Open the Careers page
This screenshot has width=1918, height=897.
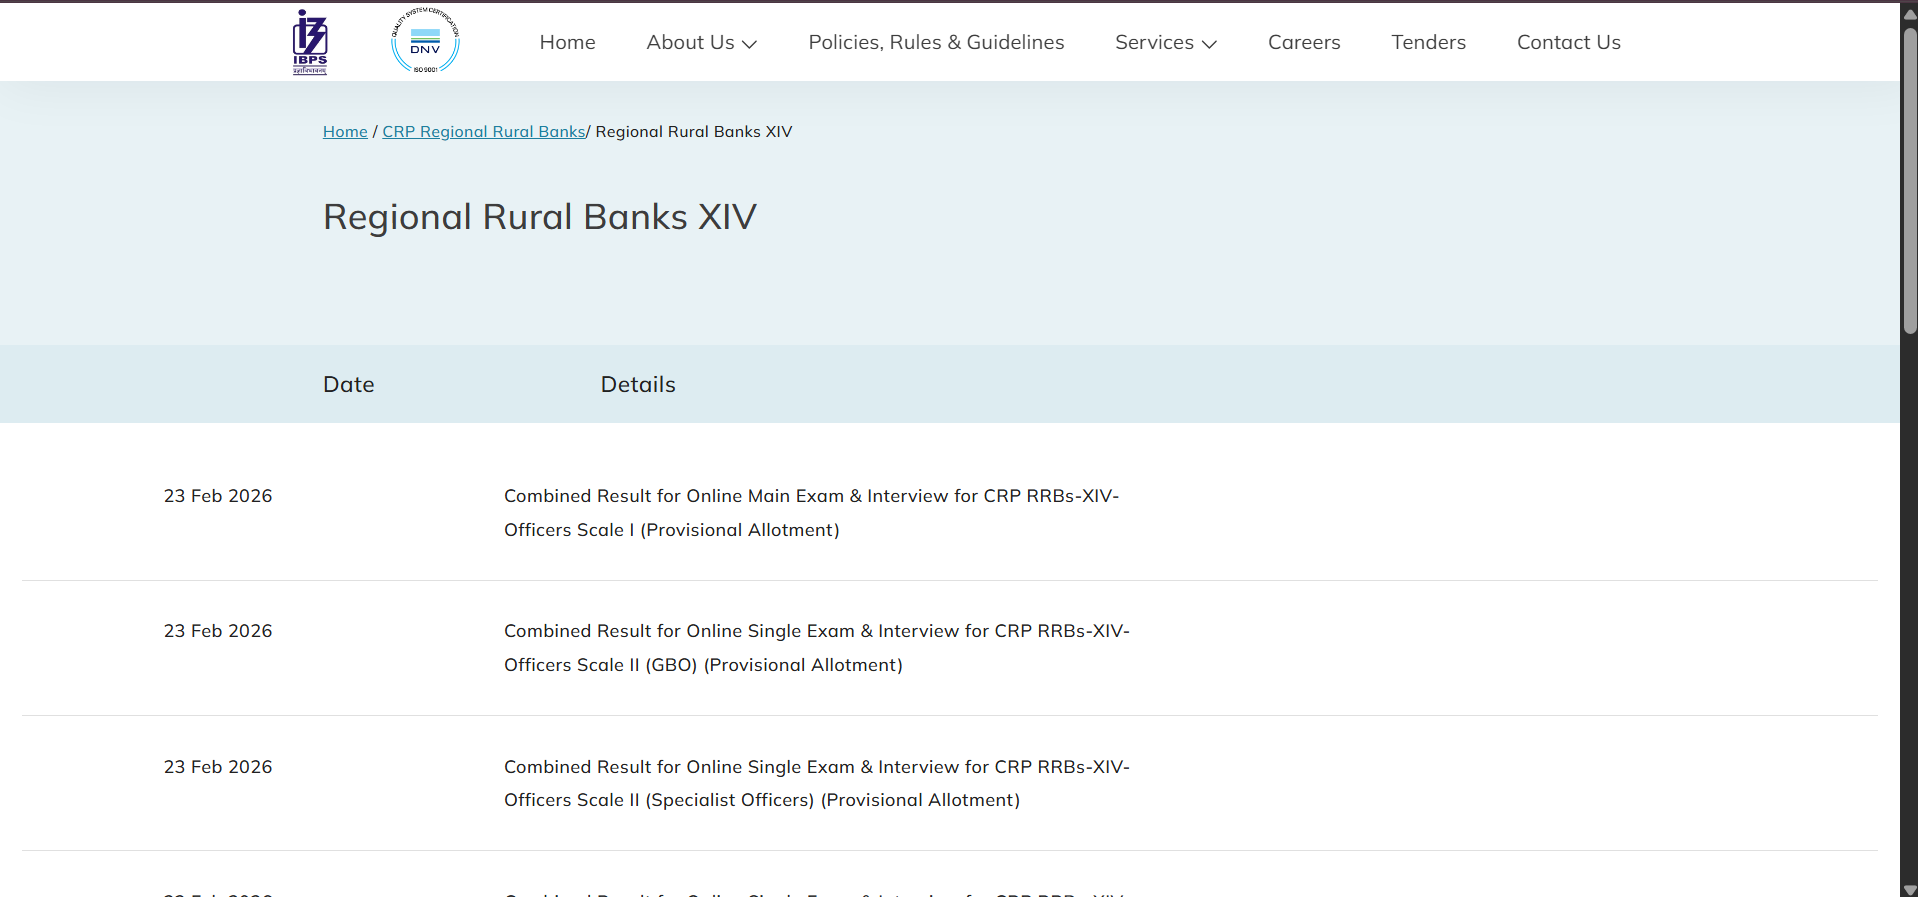click(x=1304, y=42)
